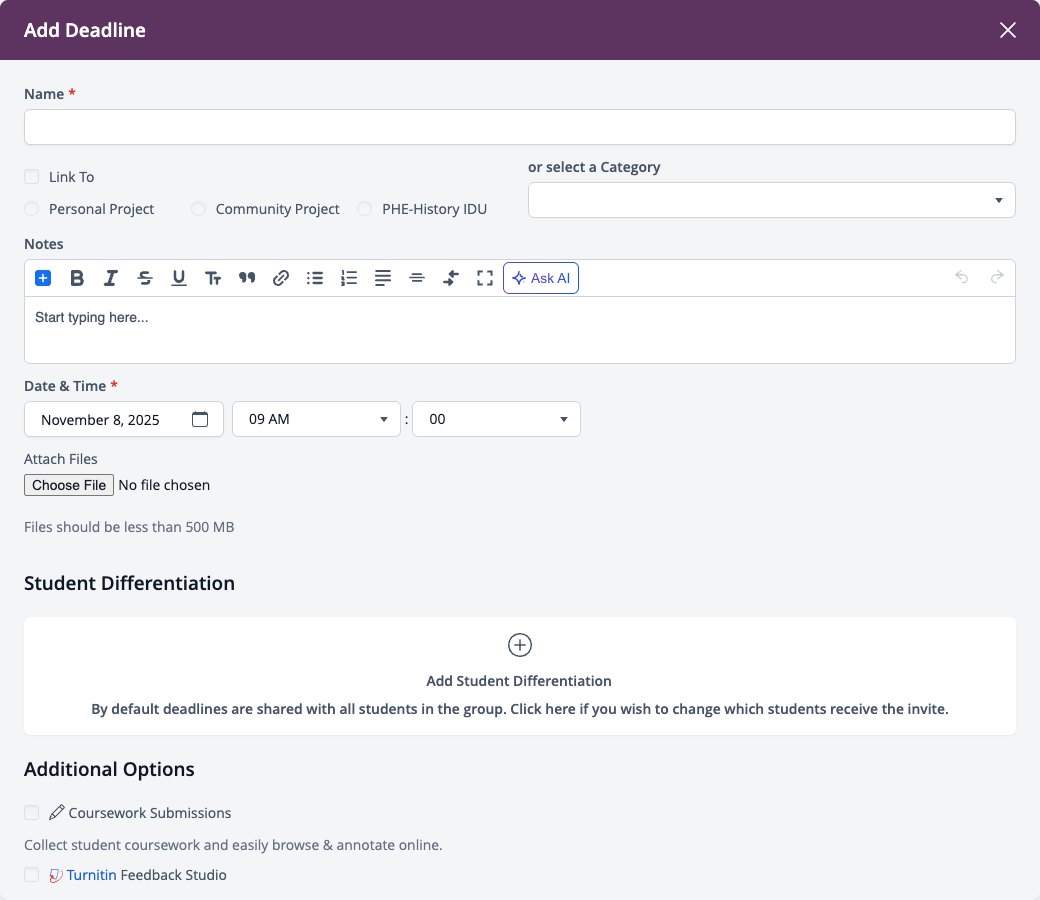1040x900 pixels.
Task: Apply italic formatting in Notes editor
Action: click(111, 278)
